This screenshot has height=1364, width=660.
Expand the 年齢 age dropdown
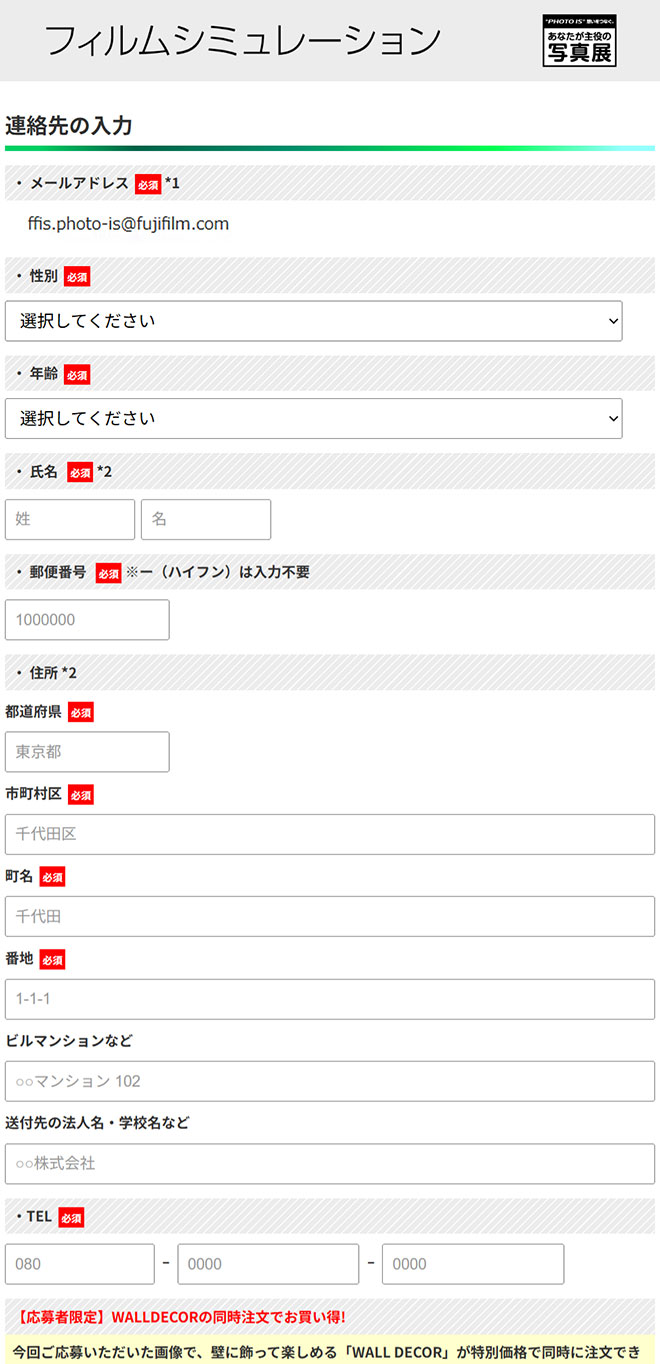(314, 419)
